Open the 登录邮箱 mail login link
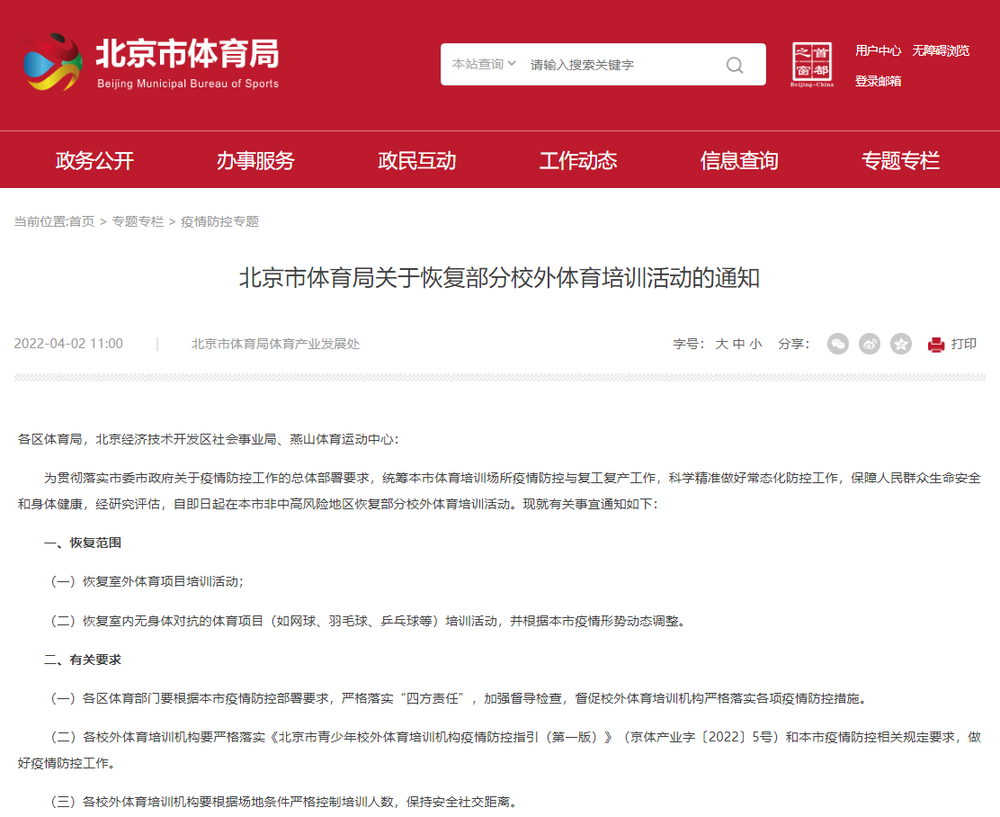Viewport: 1000px width, 817px height. click(877, 81)
